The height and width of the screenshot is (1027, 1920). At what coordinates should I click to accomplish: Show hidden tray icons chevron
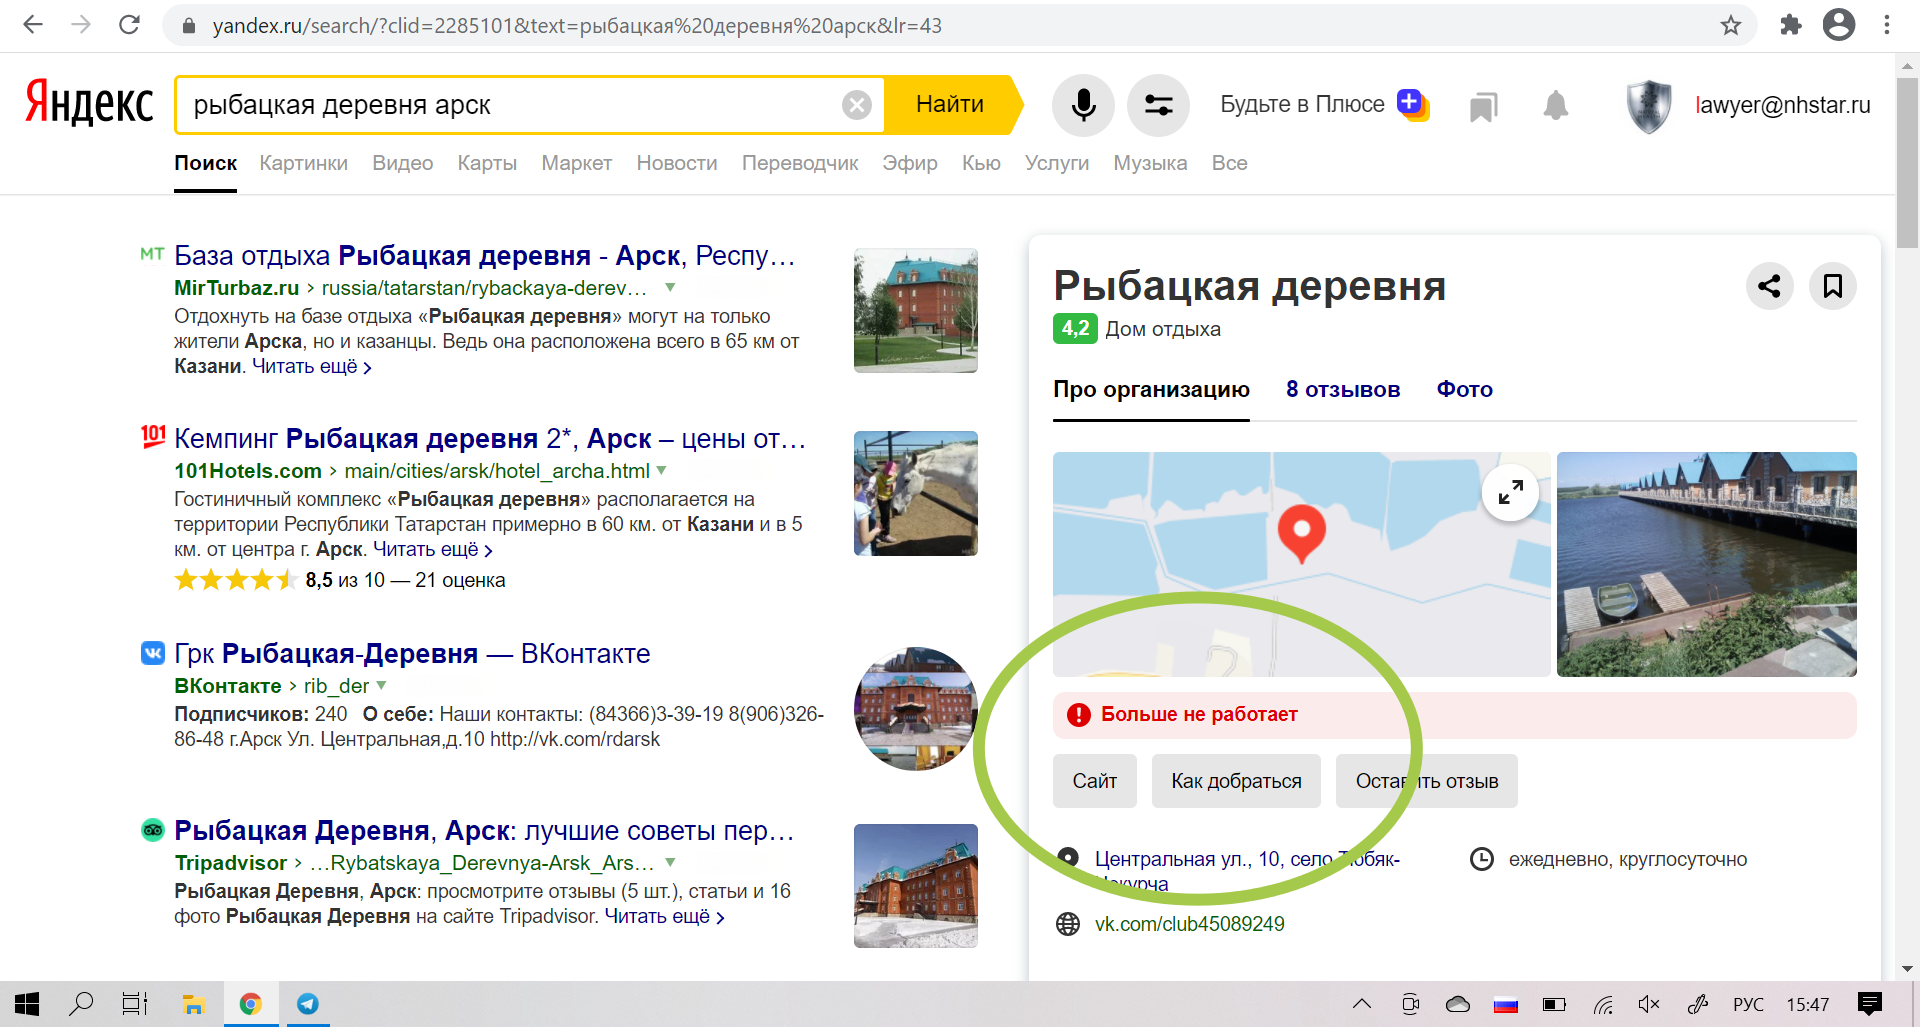pyautogui.click(x=1362, y=1004)
